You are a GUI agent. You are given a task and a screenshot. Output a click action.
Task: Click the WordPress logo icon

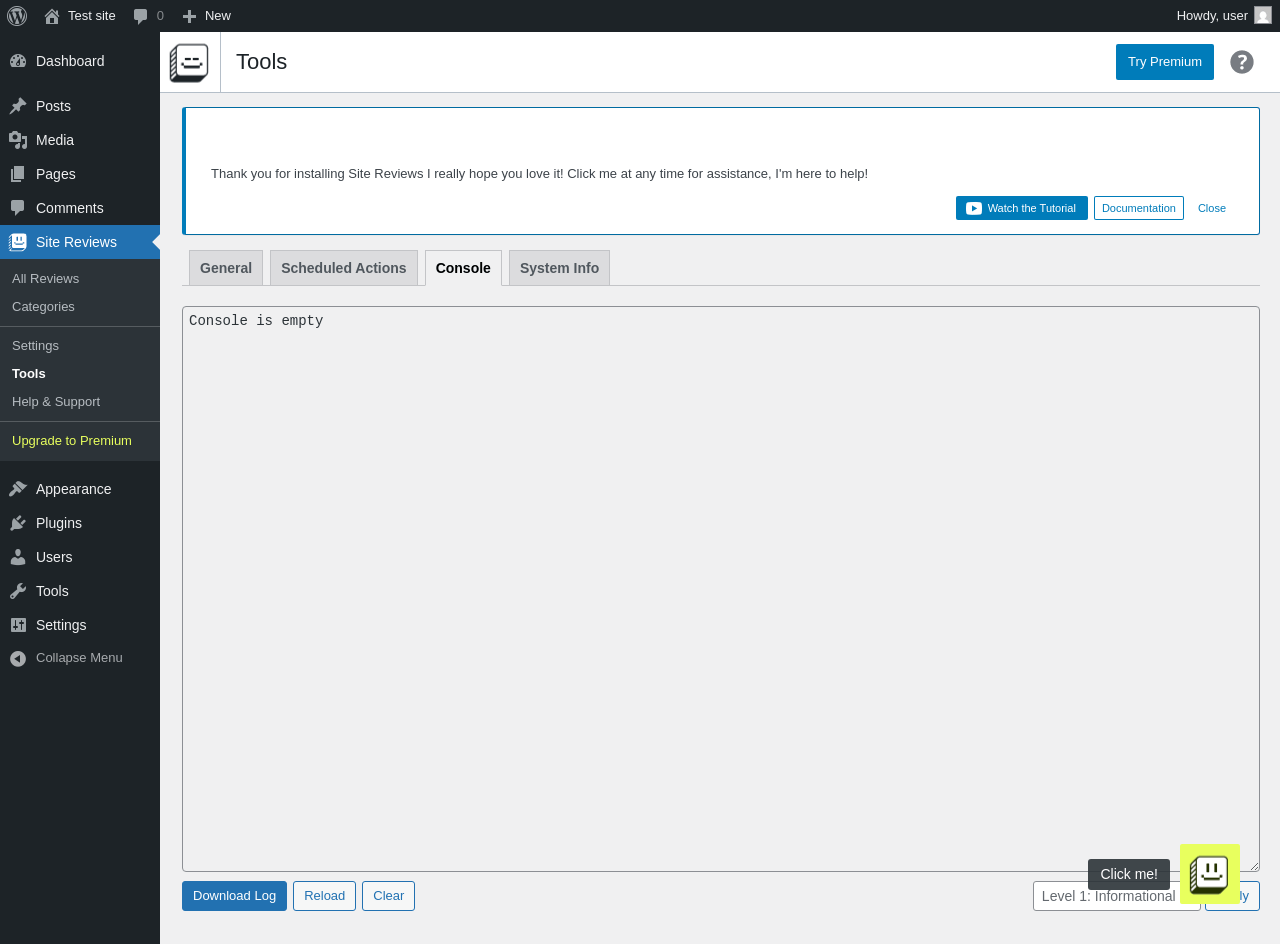click(x=17, y=16)
